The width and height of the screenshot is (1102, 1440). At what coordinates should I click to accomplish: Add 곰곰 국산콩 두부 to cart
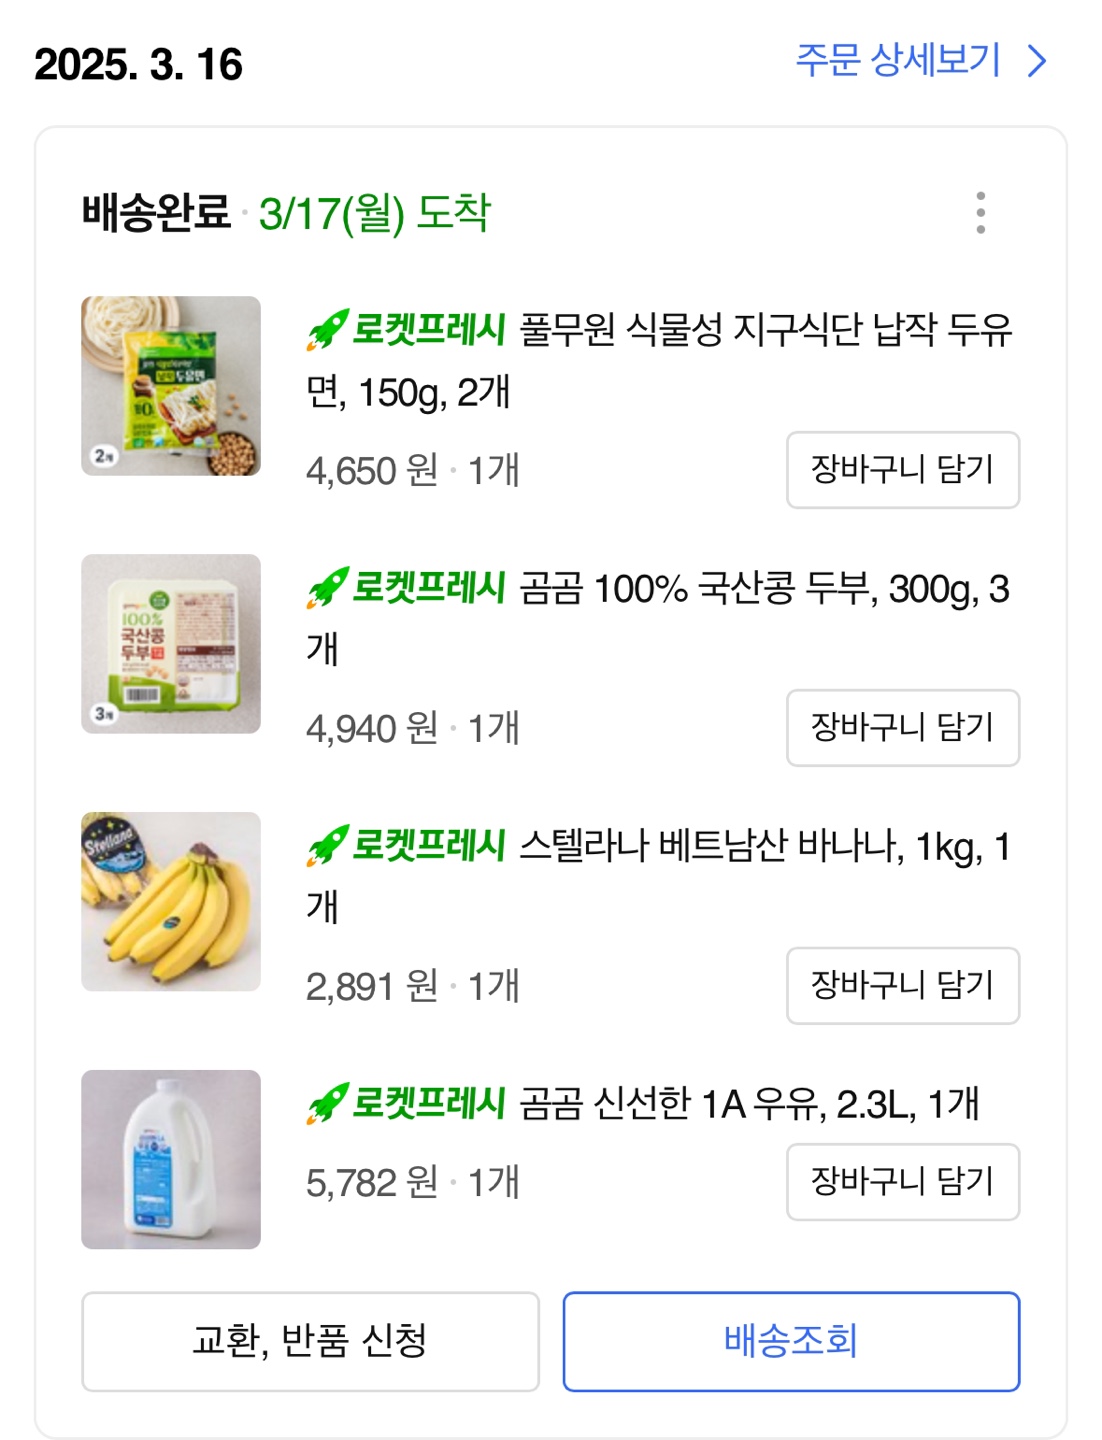pyautogui.click(x=902, y=728)
